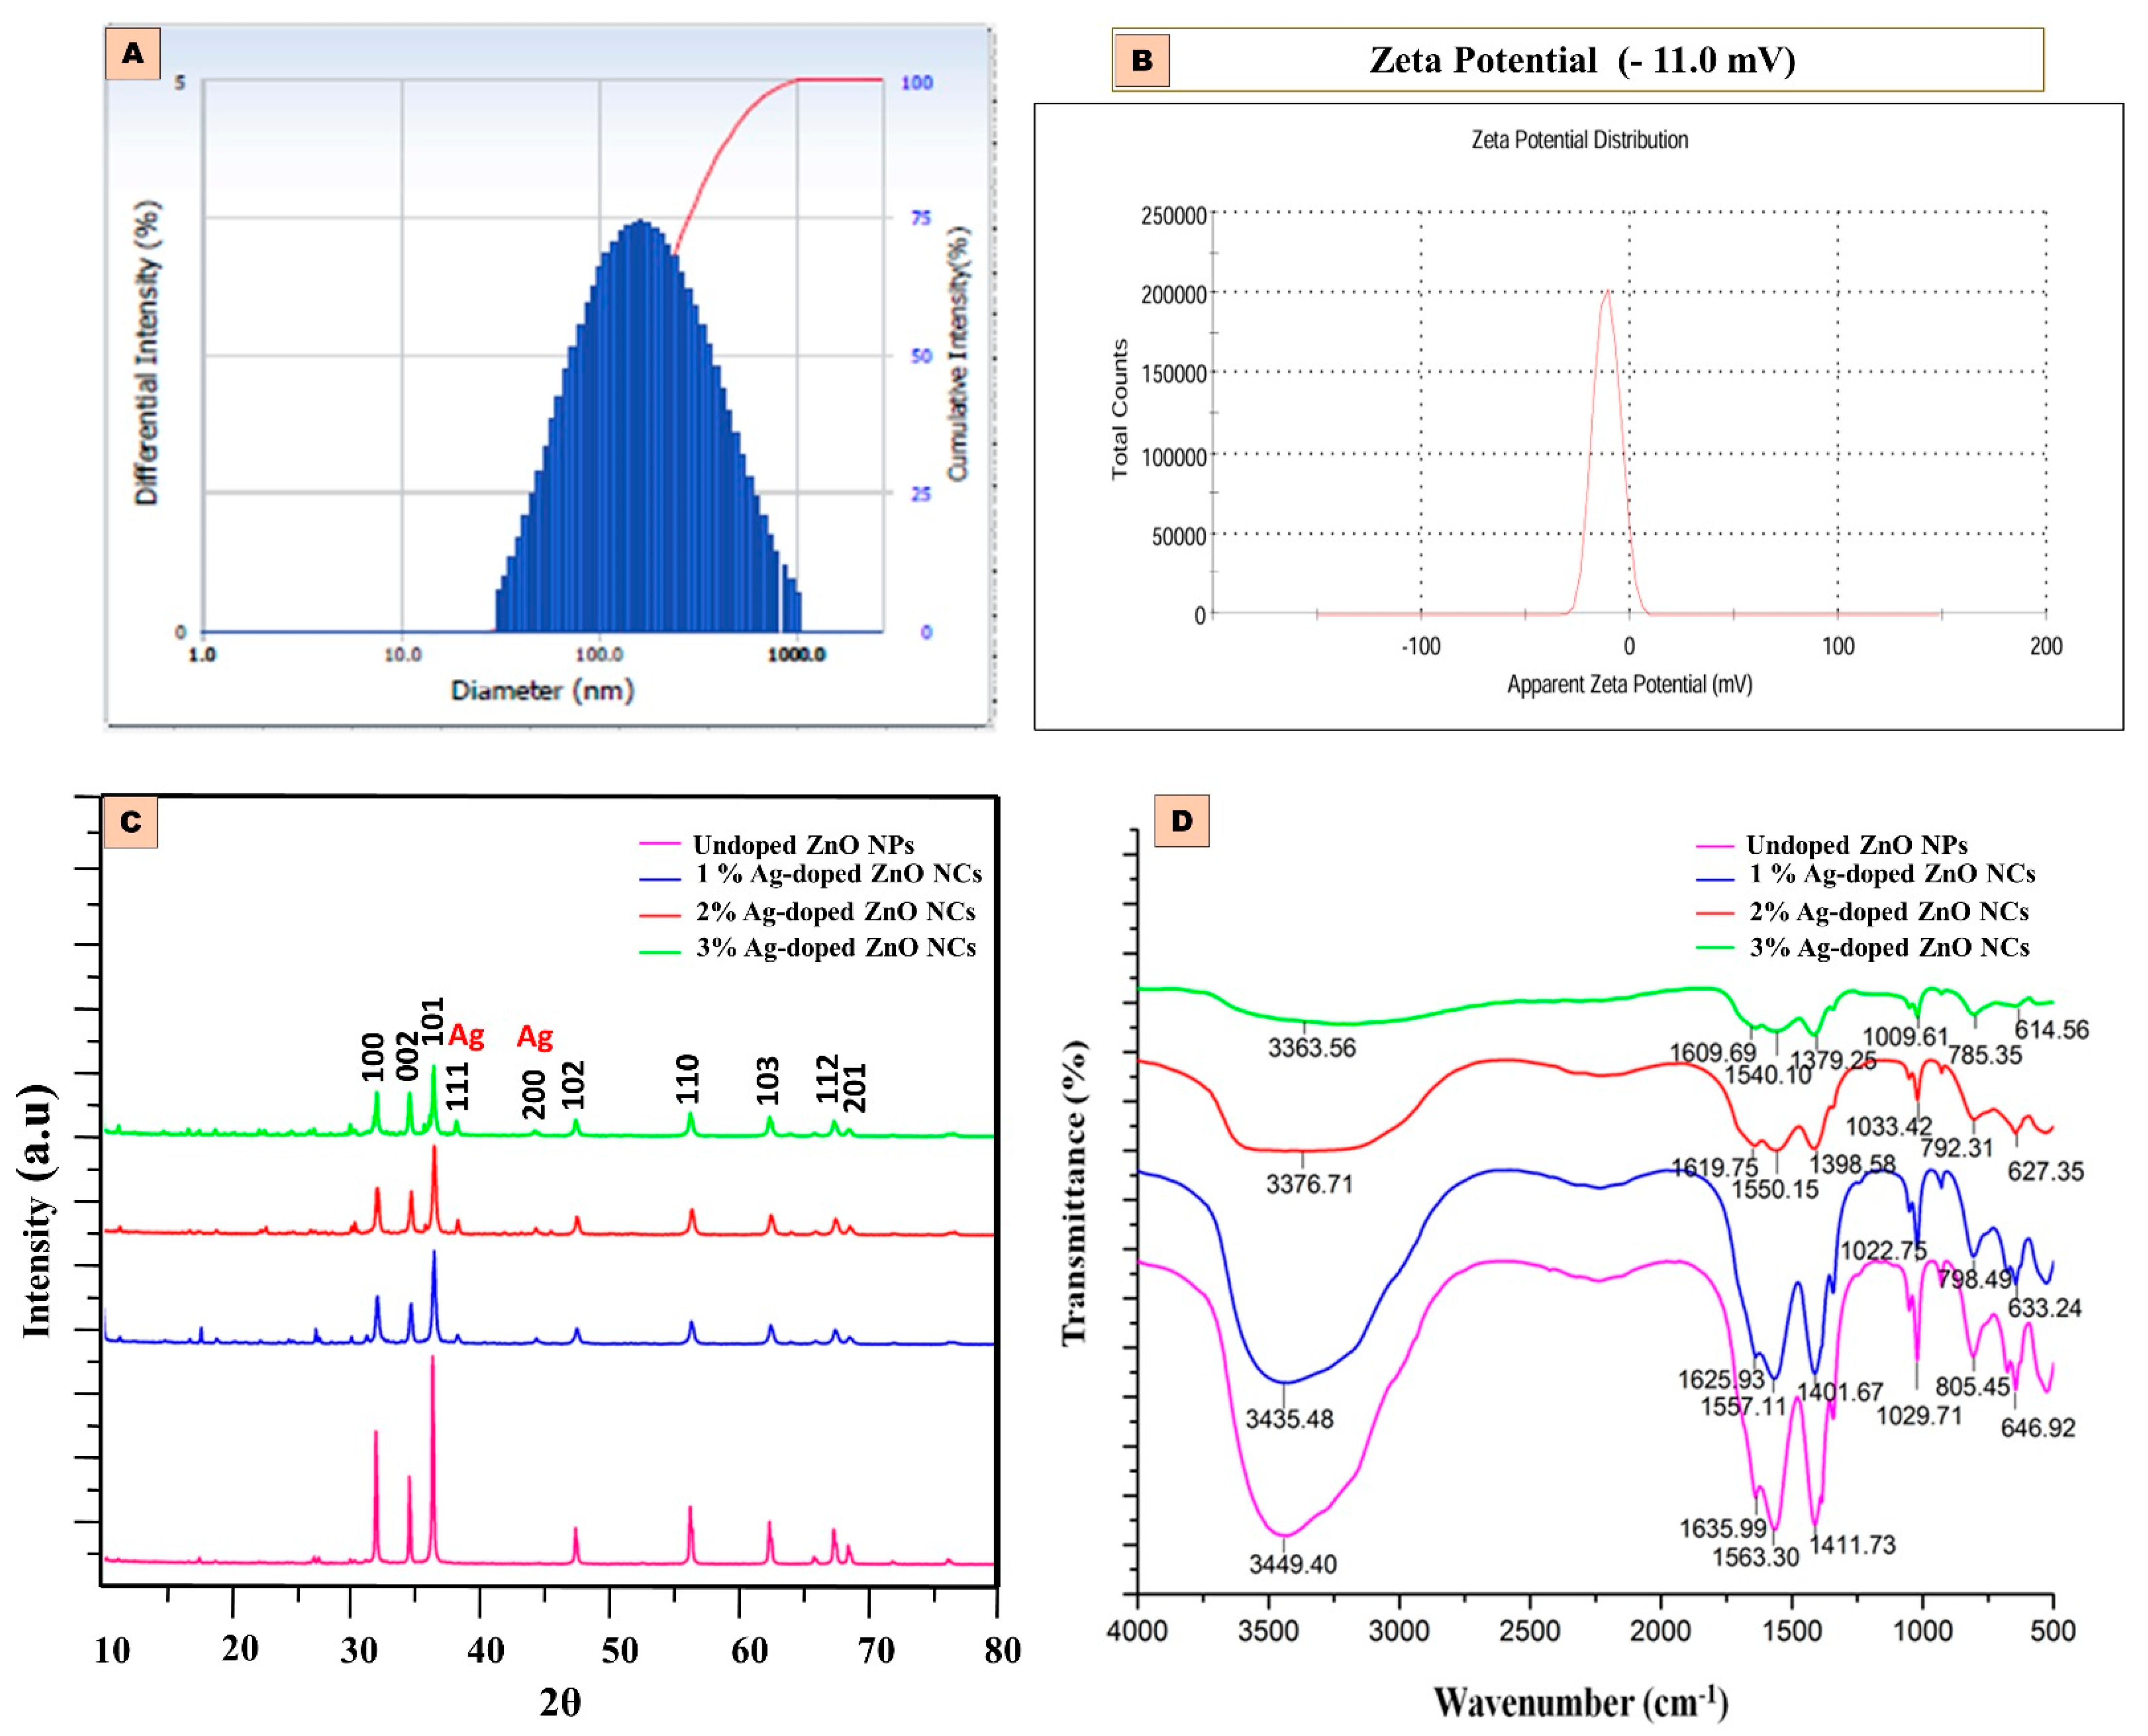Image resolution: width=2148 pixels, height=1736 pixels.
Task: Click the Zeta Potential (-11.0 mV) title
Action: tap(1581, 60)
